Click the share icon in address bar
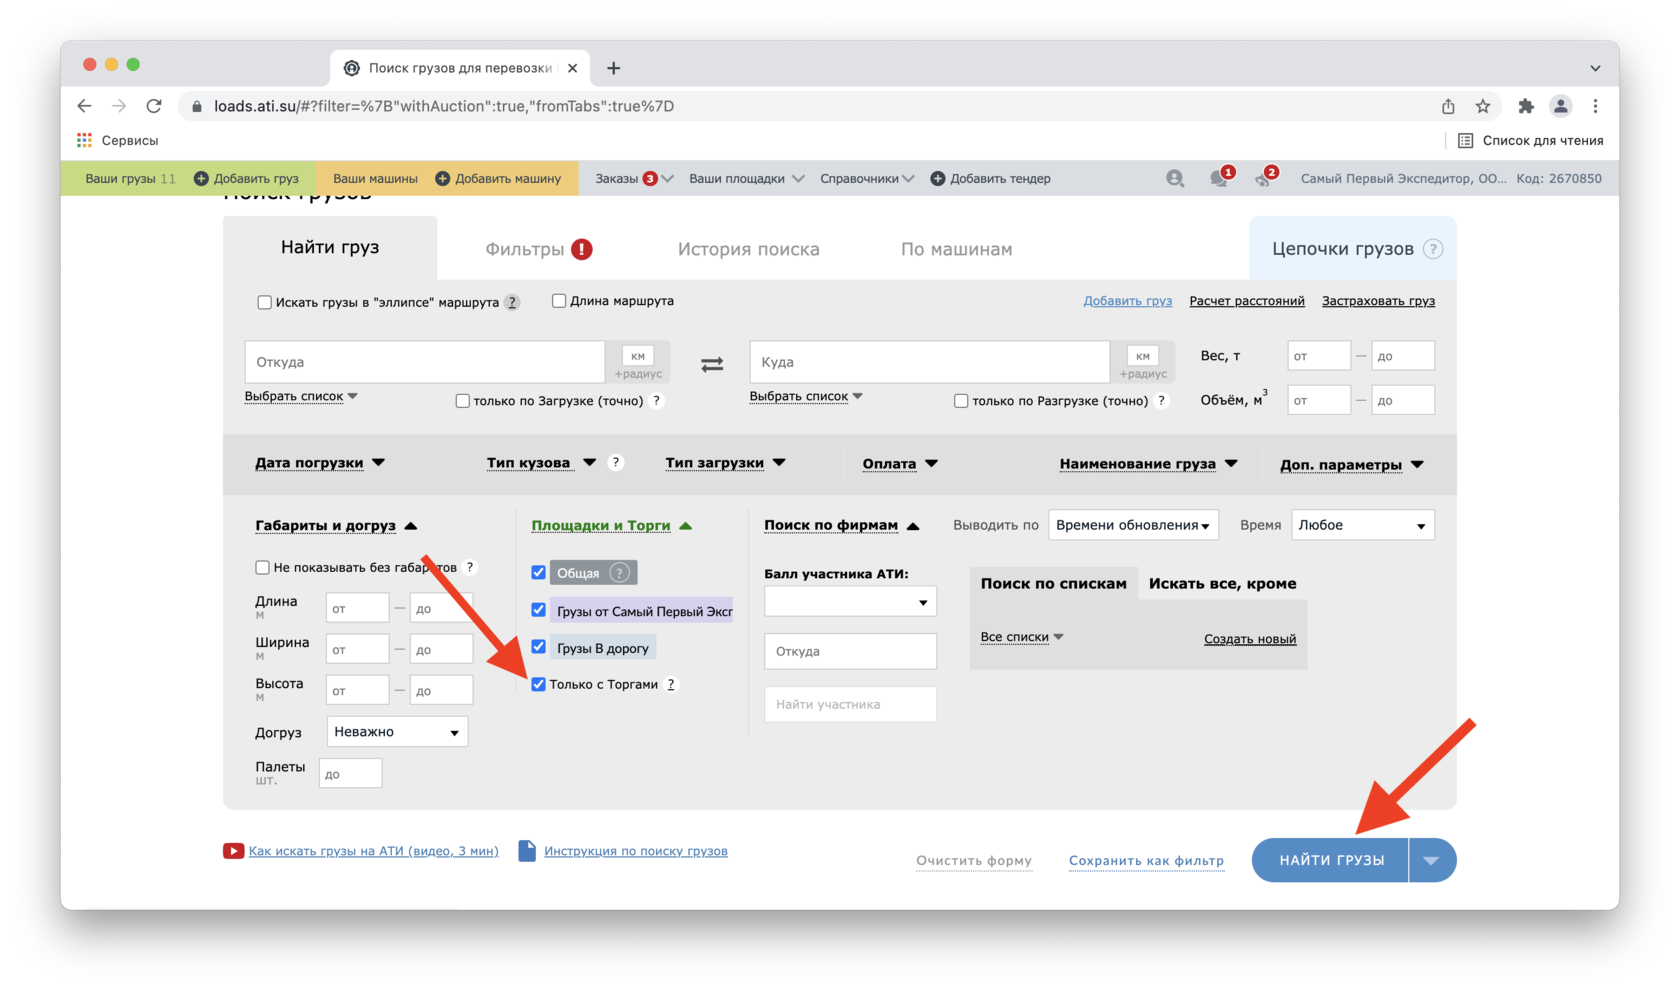The width and height of the screenshot is (1680, 990). pos(1448,106)
